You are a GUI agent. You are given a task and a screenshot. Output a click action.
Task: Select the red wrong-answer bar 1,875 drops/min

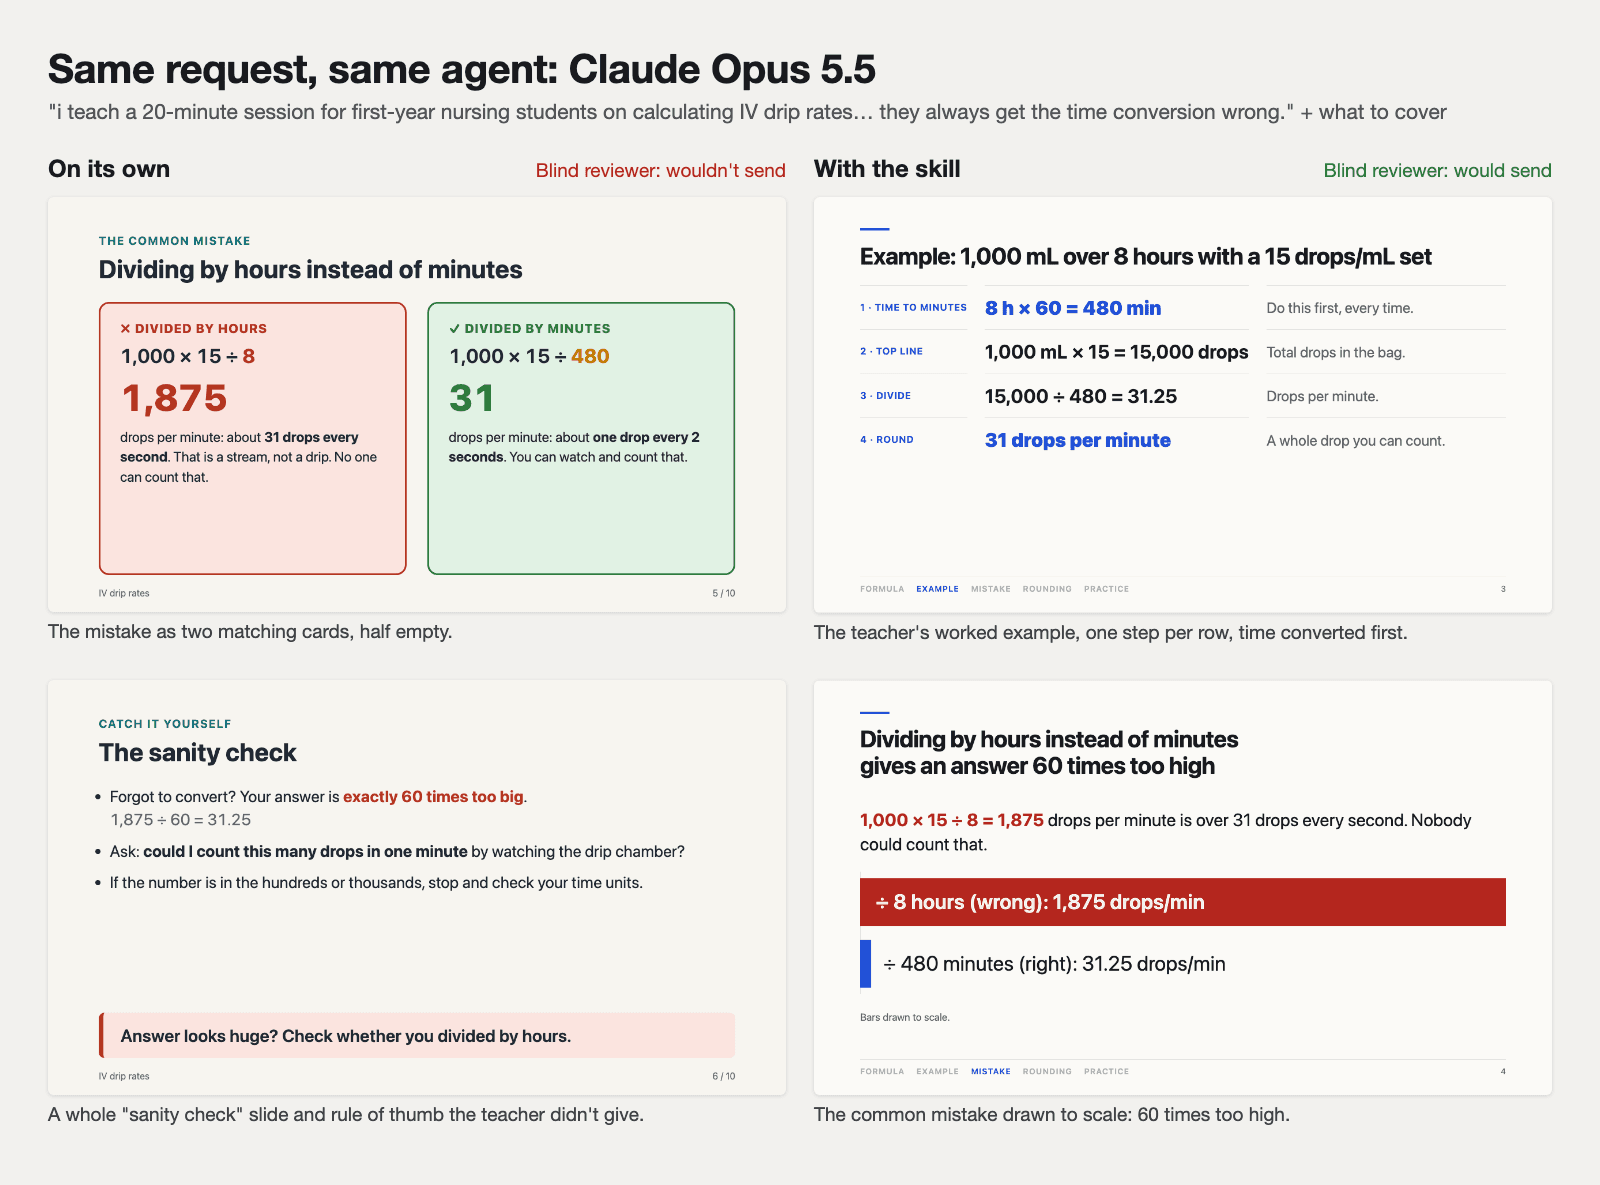click(x=1182, y=902)
